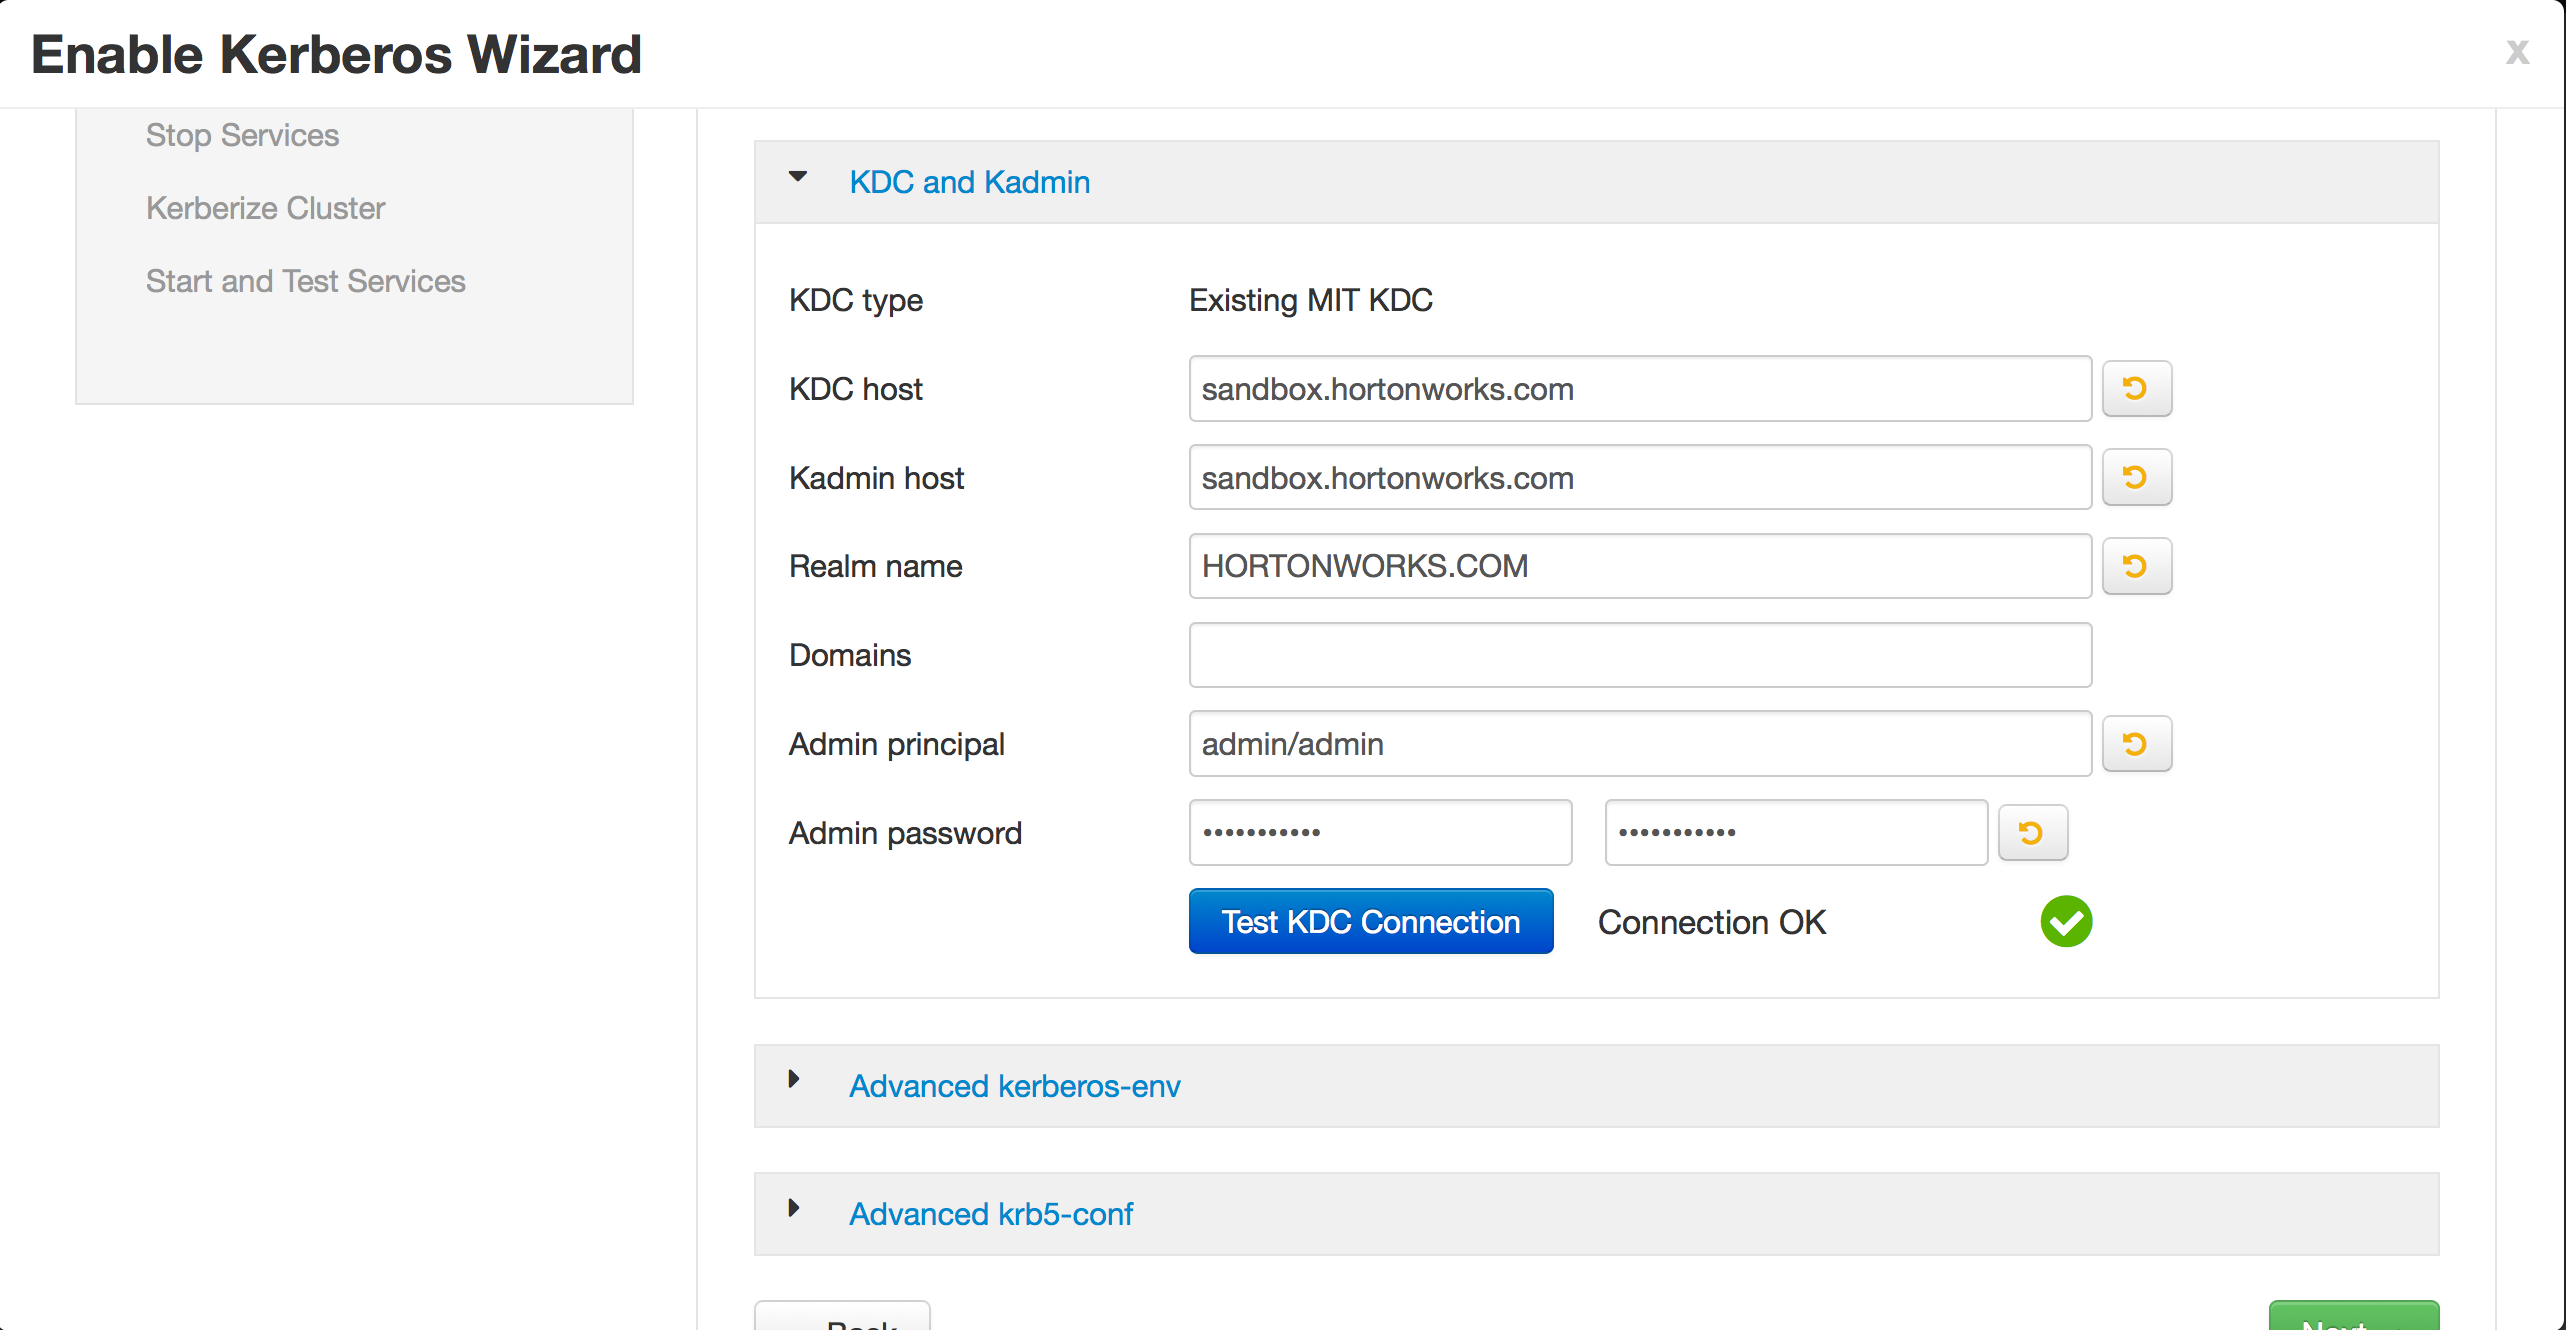Screen dimensions: 2566x1330
Task: Click the green Next button
Action: pos(2352,1318)
